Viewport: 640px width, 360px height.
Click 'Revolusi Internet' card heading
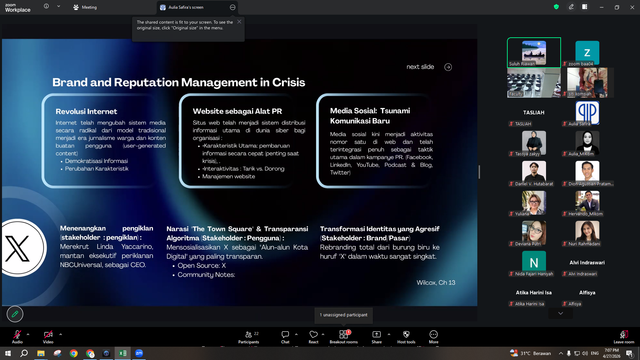tap(86, 111)
